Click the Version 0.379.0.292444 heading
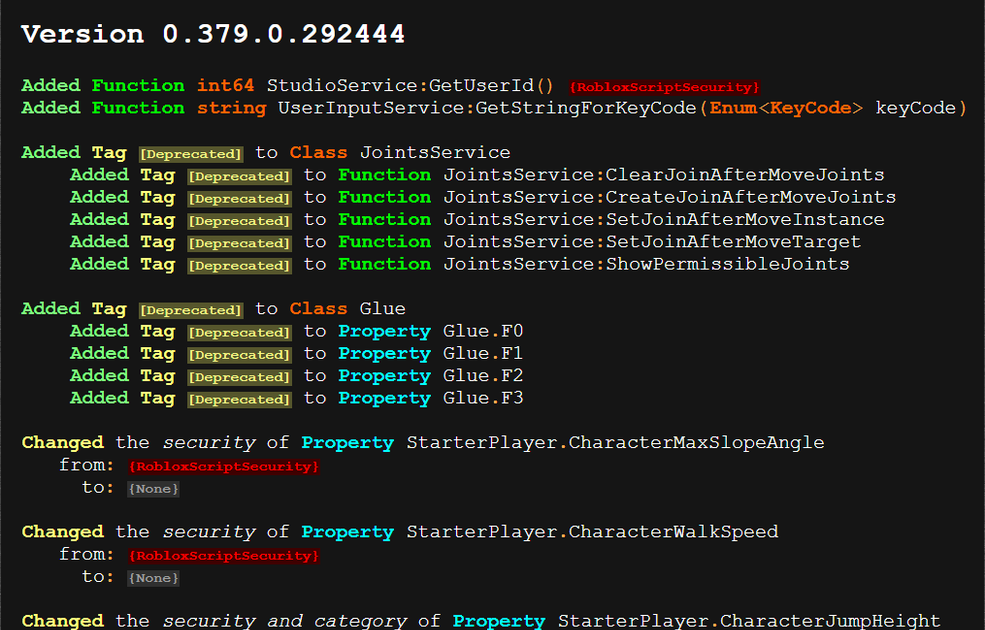 [x=213, y=34]
